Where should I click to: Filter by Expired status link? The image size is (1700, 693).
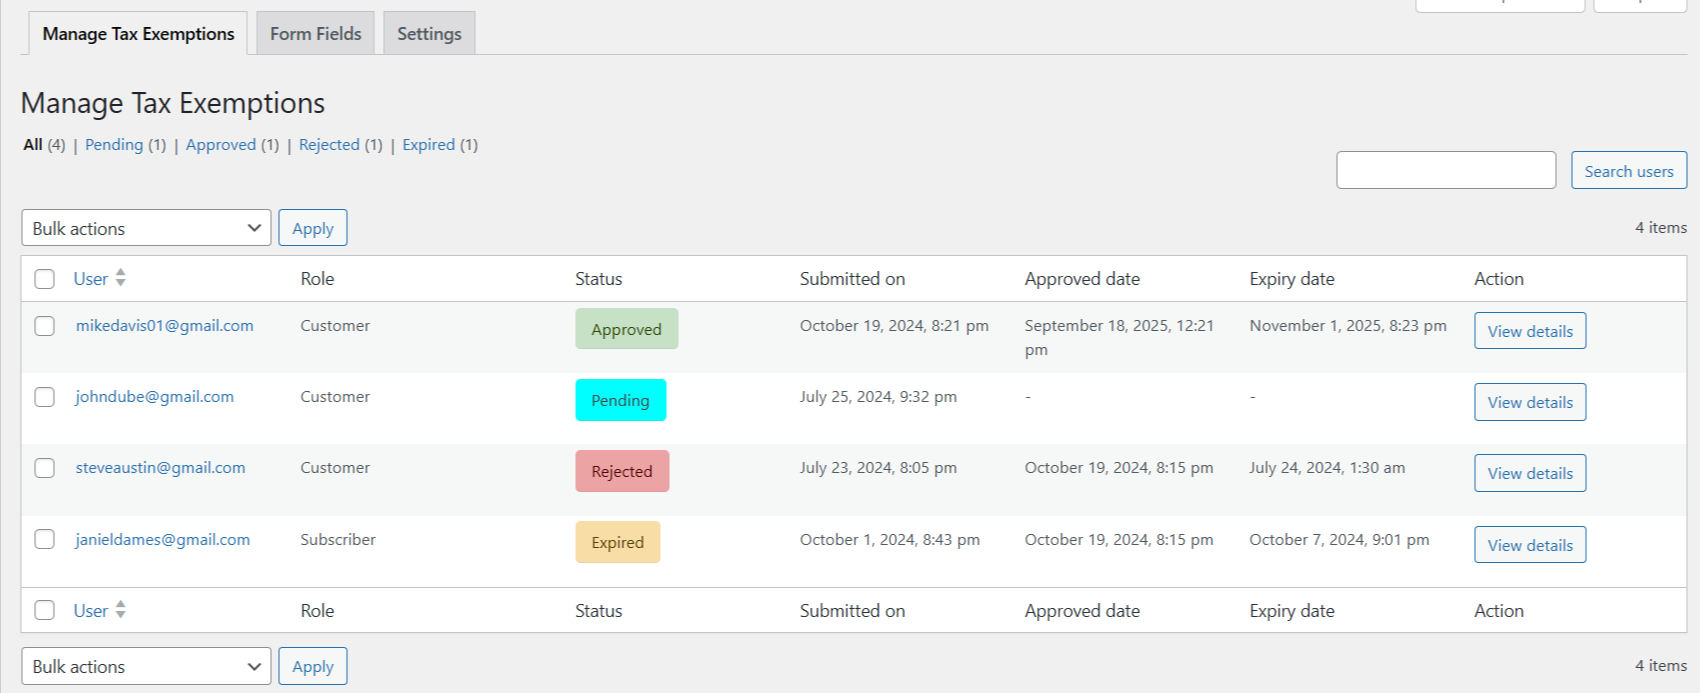(429, 145)
